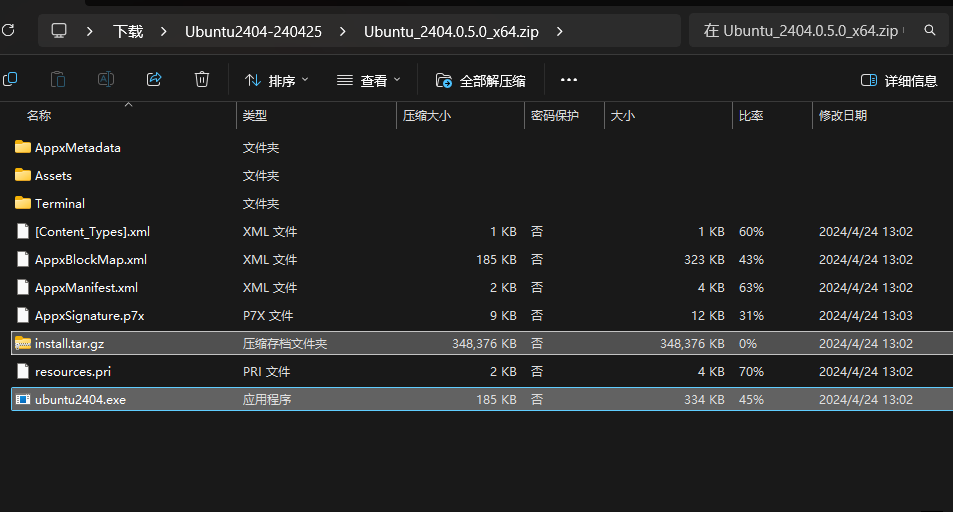
Task: Click the Terminal folder icon
Action: pyautogui.click(x=23, y=203)
